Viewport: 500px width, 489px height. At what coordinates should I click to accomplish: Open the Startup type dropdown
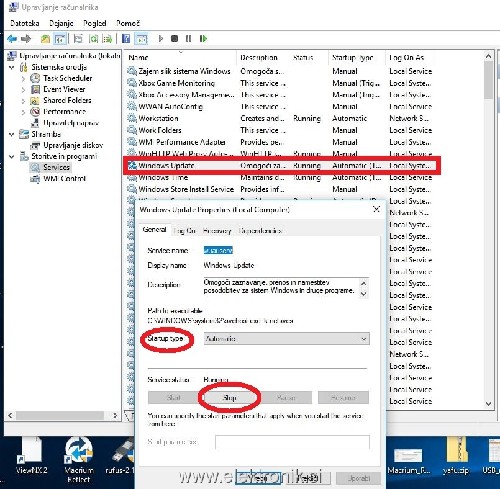pos(287,339)
